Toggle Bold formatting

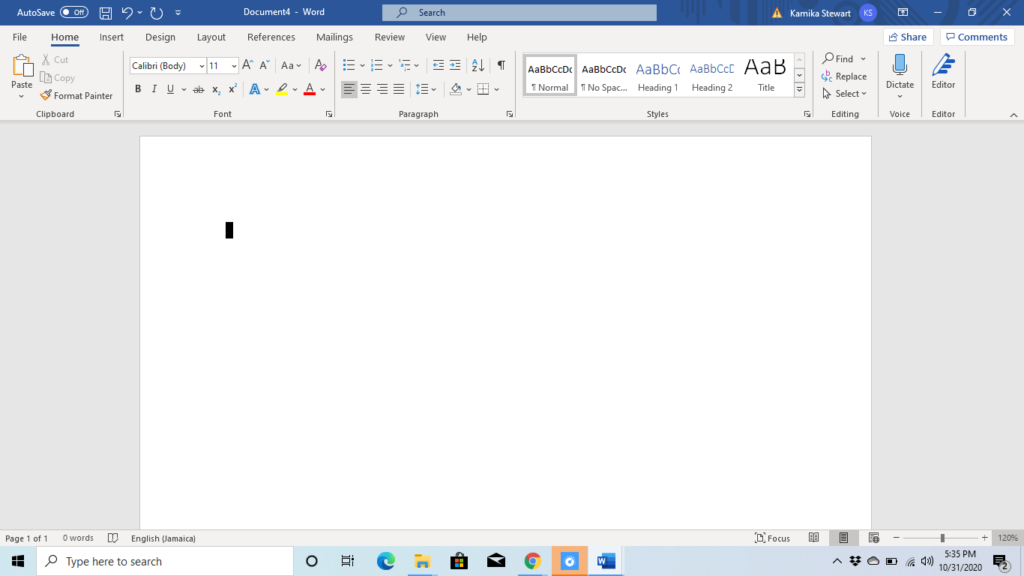coord(138,89)
